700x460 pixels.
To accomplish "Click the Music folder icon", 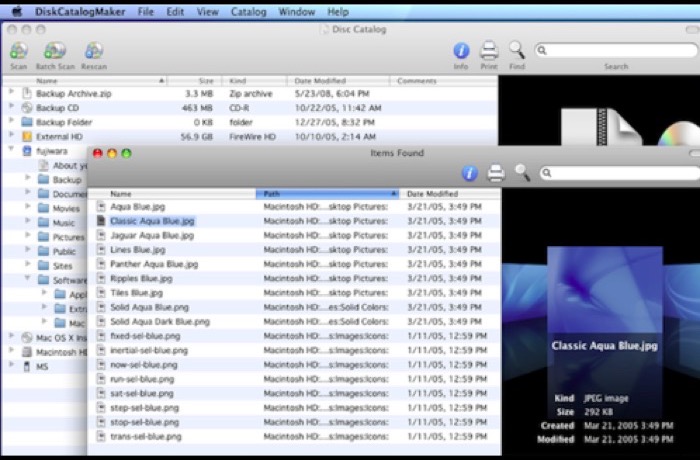I will [43, 222].
